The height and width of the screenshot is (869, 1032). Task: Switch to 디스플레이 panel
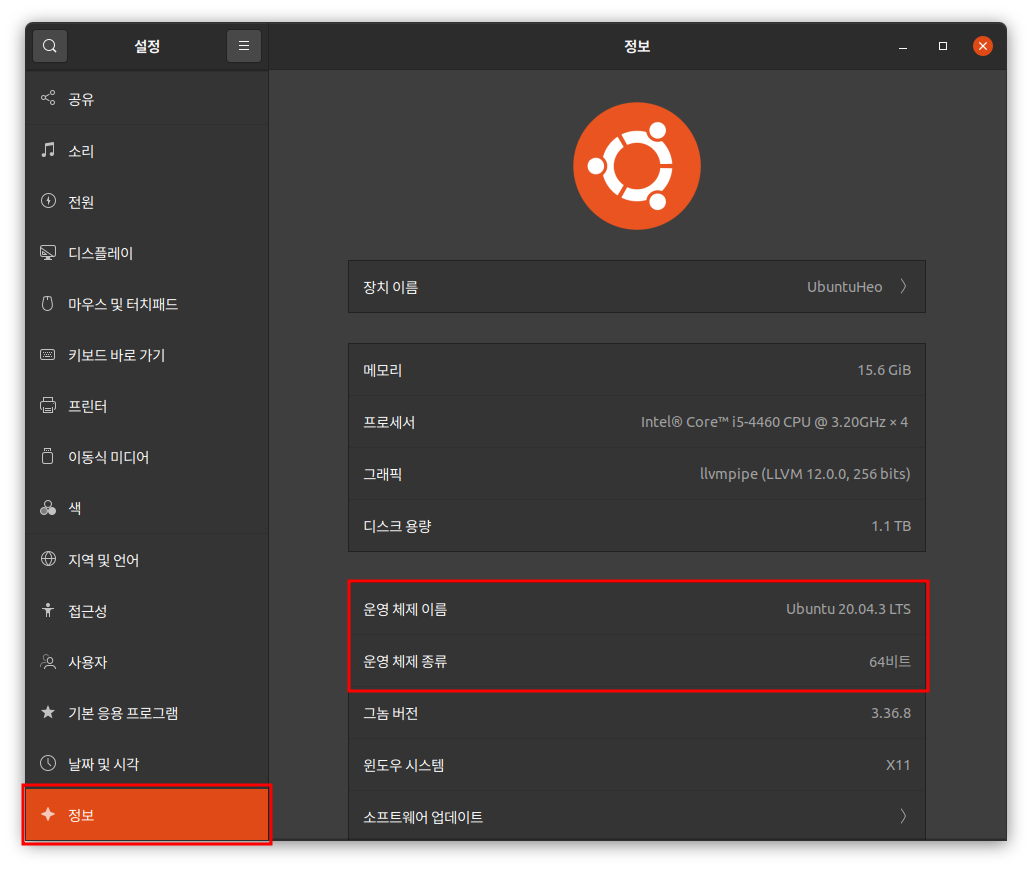[x=147, y=253]
